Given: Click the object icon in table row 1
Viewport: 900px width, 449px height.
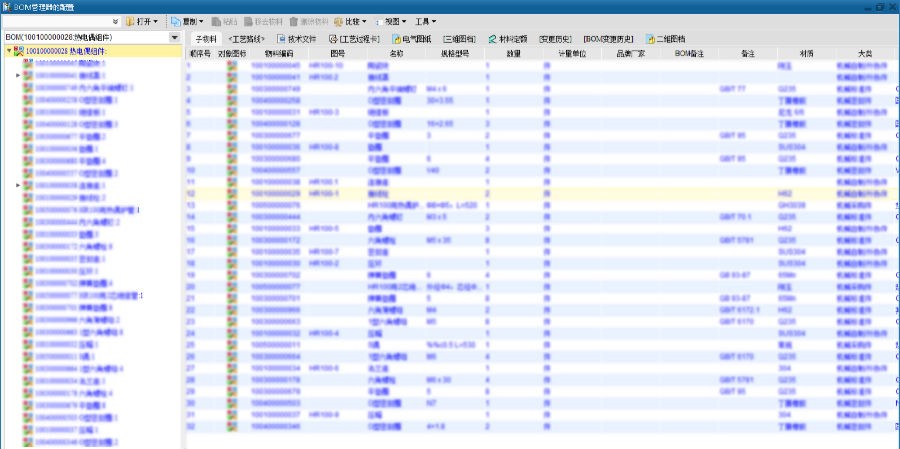Looking at the screenshot, I should coord(232,65).
